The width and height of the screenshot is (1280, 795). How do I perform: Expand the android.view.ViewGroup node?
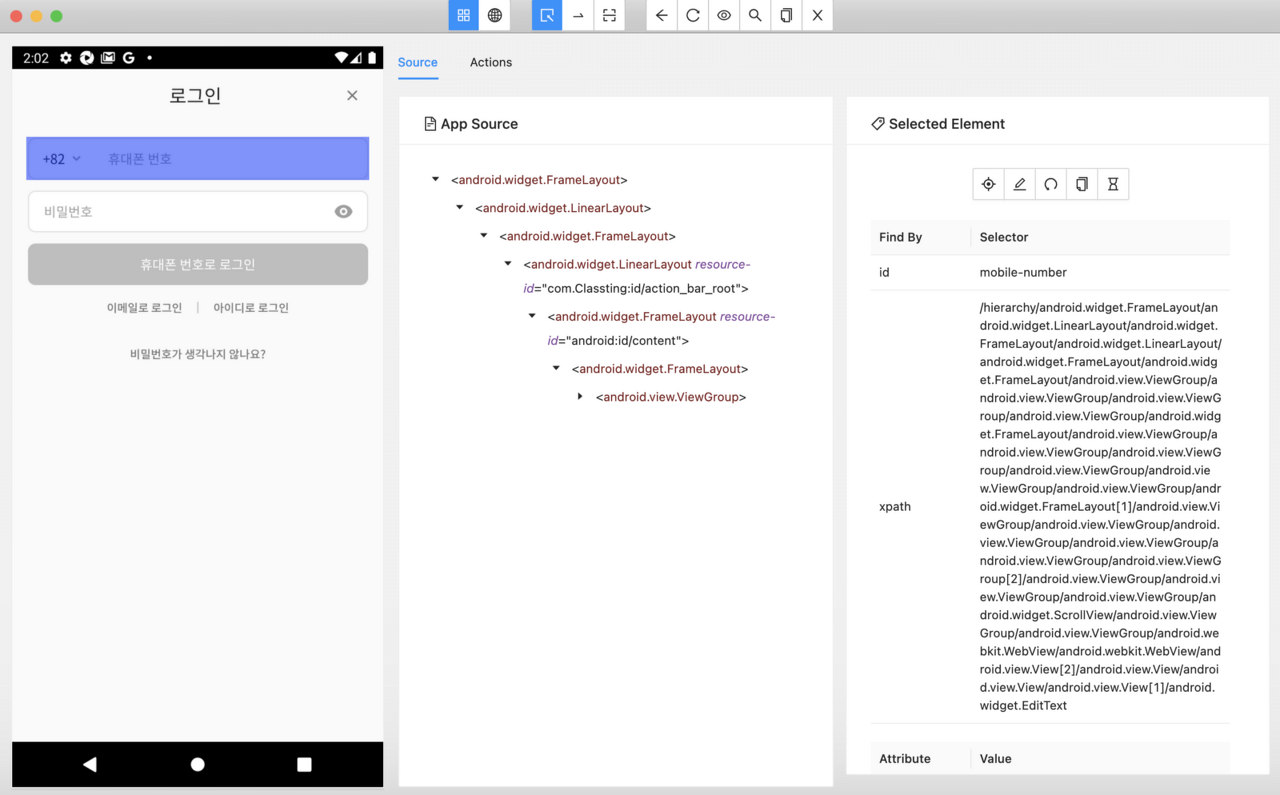pyautogui.click(x=580, y=397)
